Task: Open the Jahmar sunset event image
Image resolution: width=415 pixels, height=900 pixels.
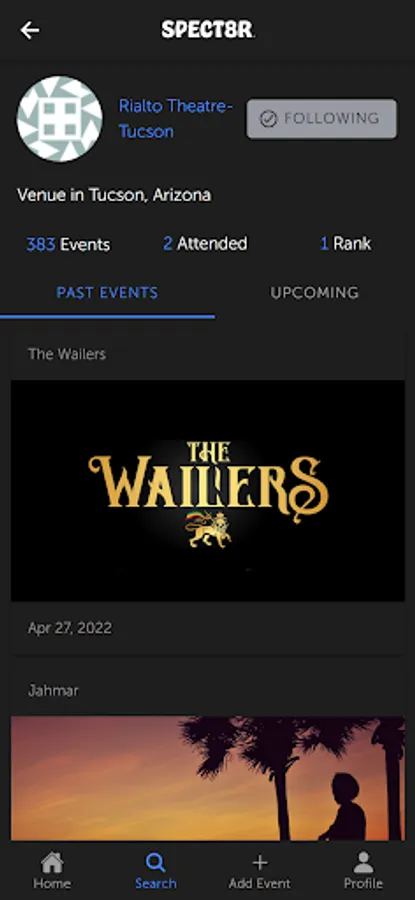Action: (x=208, y=778)
